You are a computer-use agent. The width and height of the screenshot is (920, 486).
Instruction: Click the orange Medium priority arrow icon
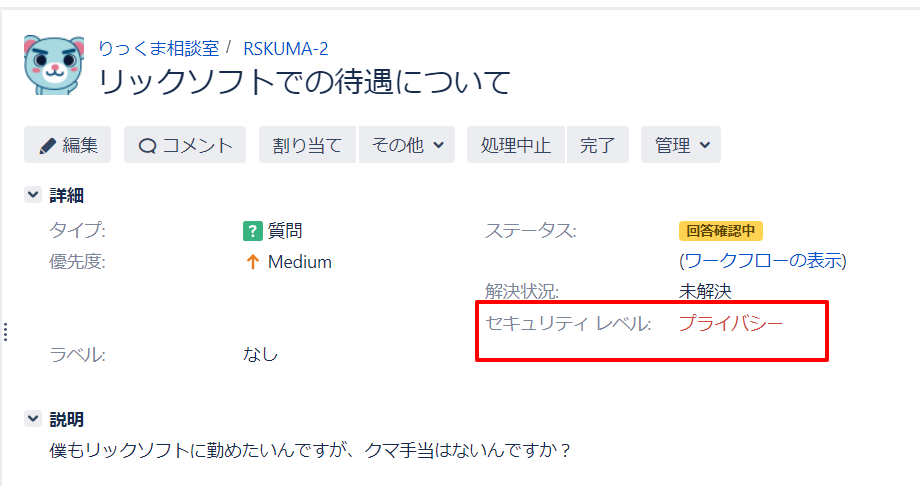[x=252, y=262]
